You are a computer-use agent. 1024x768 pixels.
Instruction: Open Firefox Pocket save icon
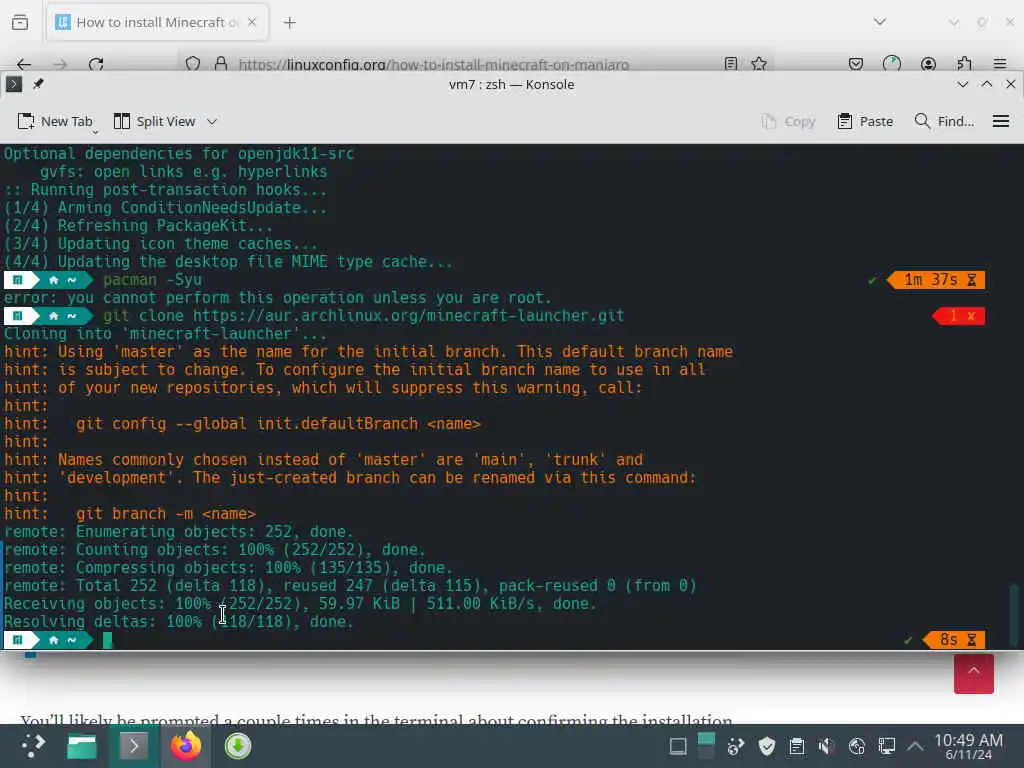click(856, 64)
